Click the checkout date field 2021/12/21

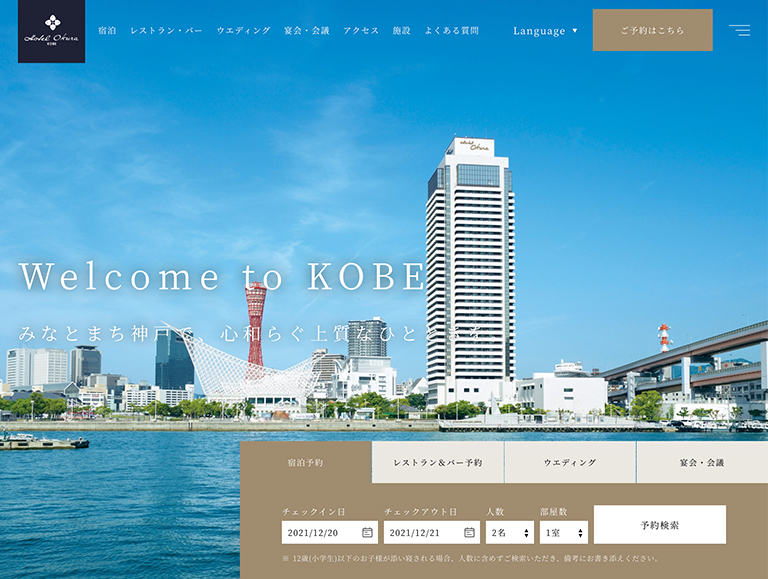(x=420, y=533)
